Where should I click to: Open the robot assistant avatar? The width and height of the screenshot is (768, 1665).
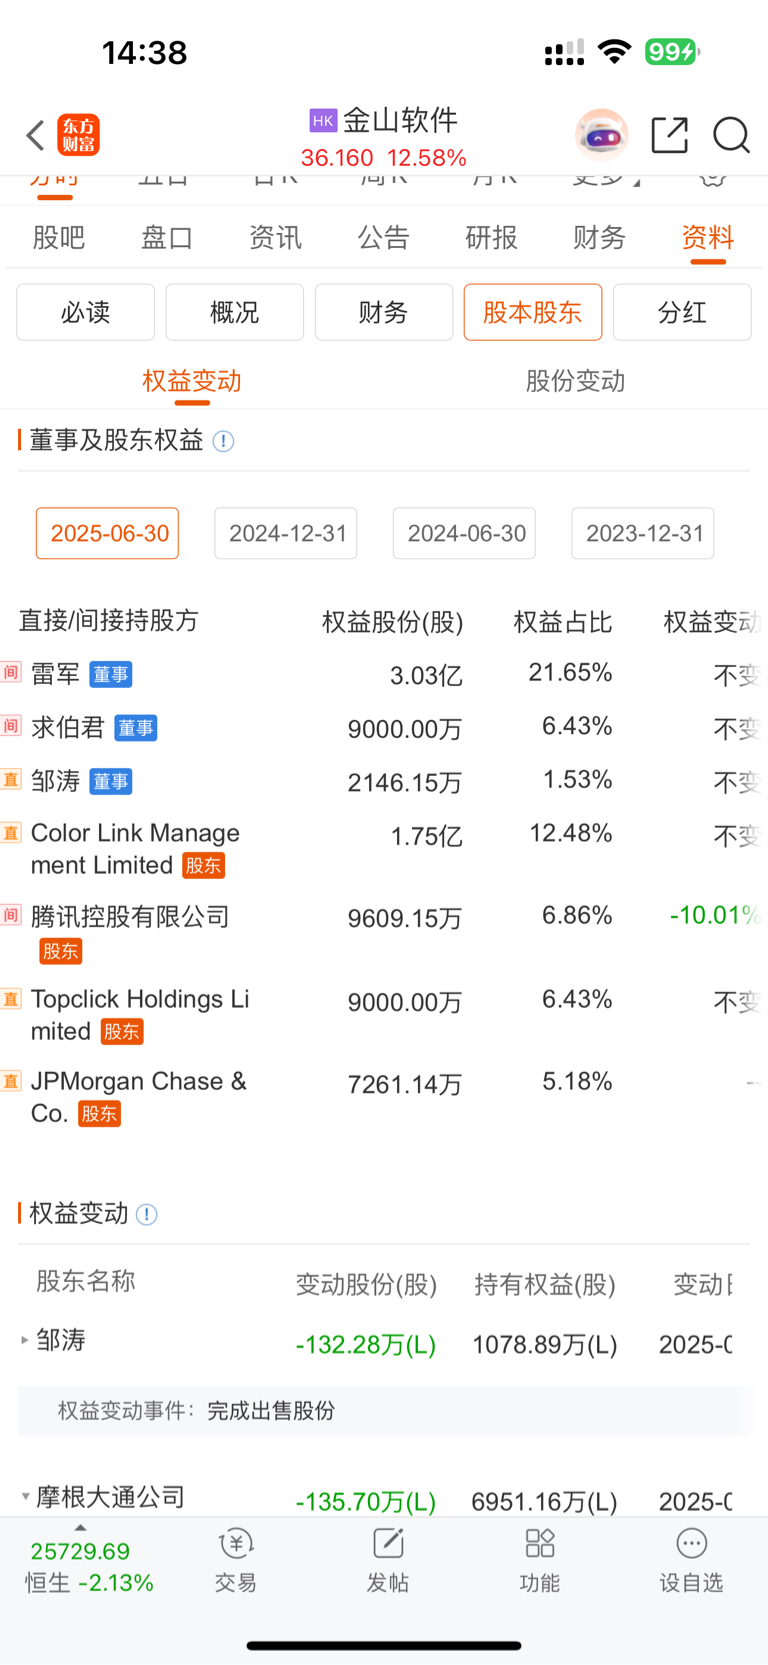(x=601, y=134)
